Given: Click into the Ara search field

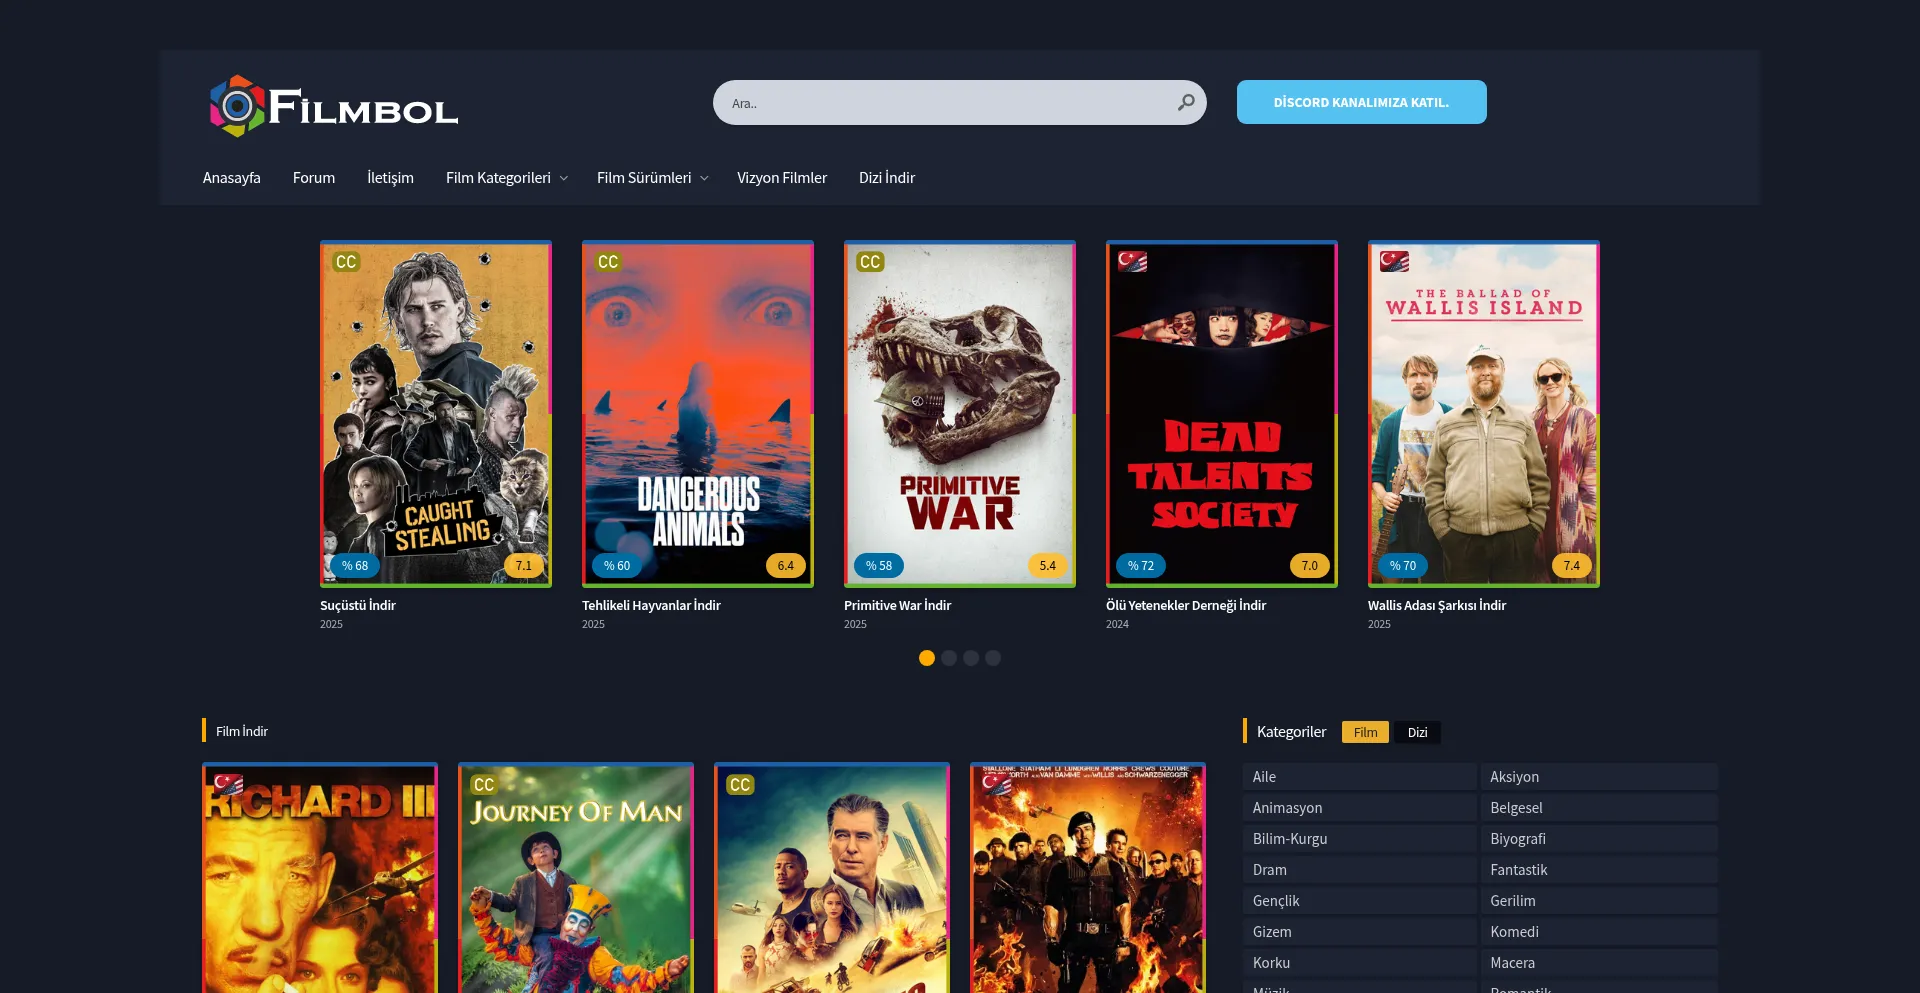Looking at the screenshot, I should (940, 103).
